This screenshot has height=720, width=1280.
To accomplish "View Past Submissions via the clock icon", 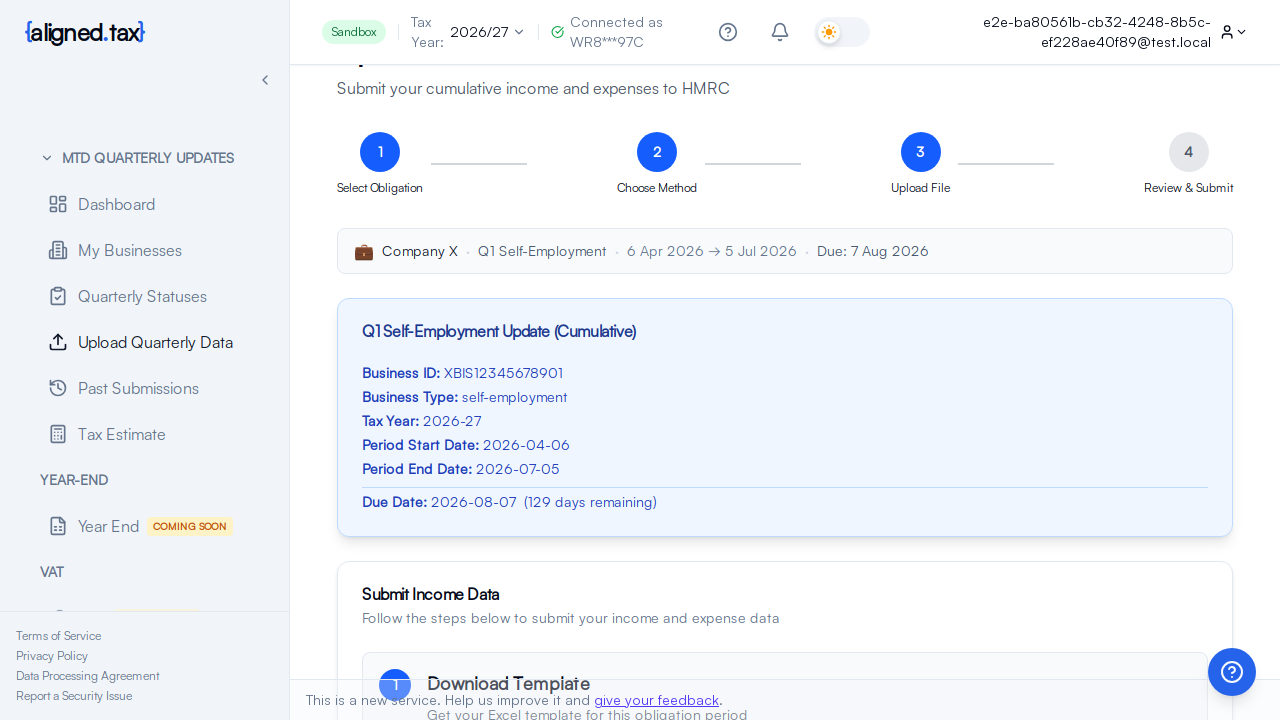I will coord(58,388).
